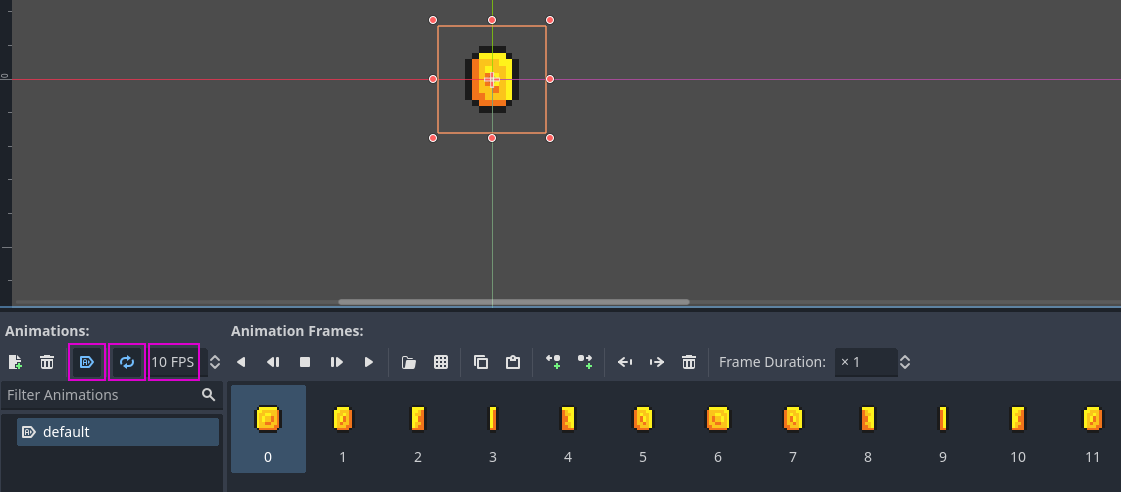The height and width of the screenshot is (492, 1121).
Task: Click the FPS stepper arrows
Action: tap(214, 362)
